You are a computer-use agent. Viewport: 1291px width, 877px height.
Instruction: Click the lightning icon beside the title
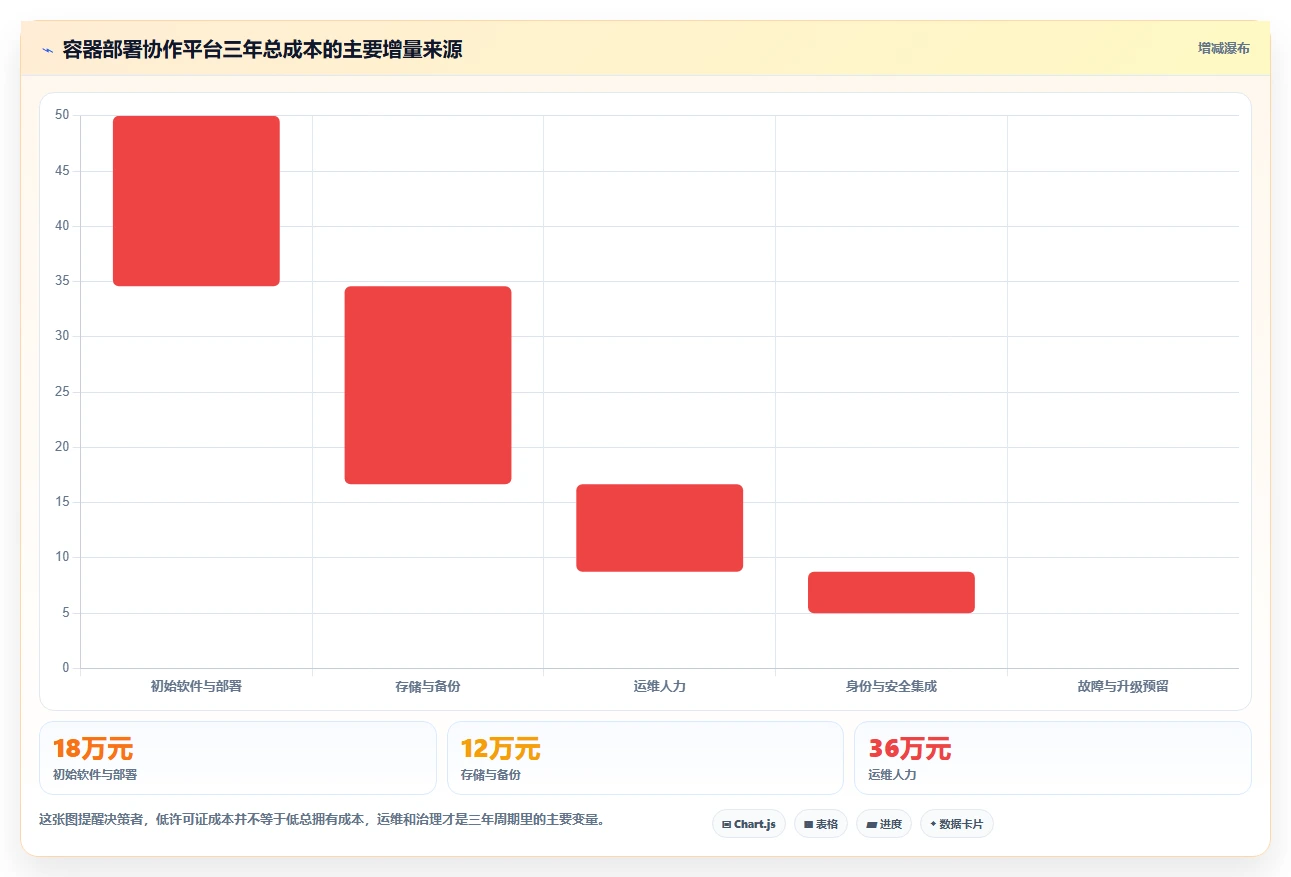tap(48, 49)
